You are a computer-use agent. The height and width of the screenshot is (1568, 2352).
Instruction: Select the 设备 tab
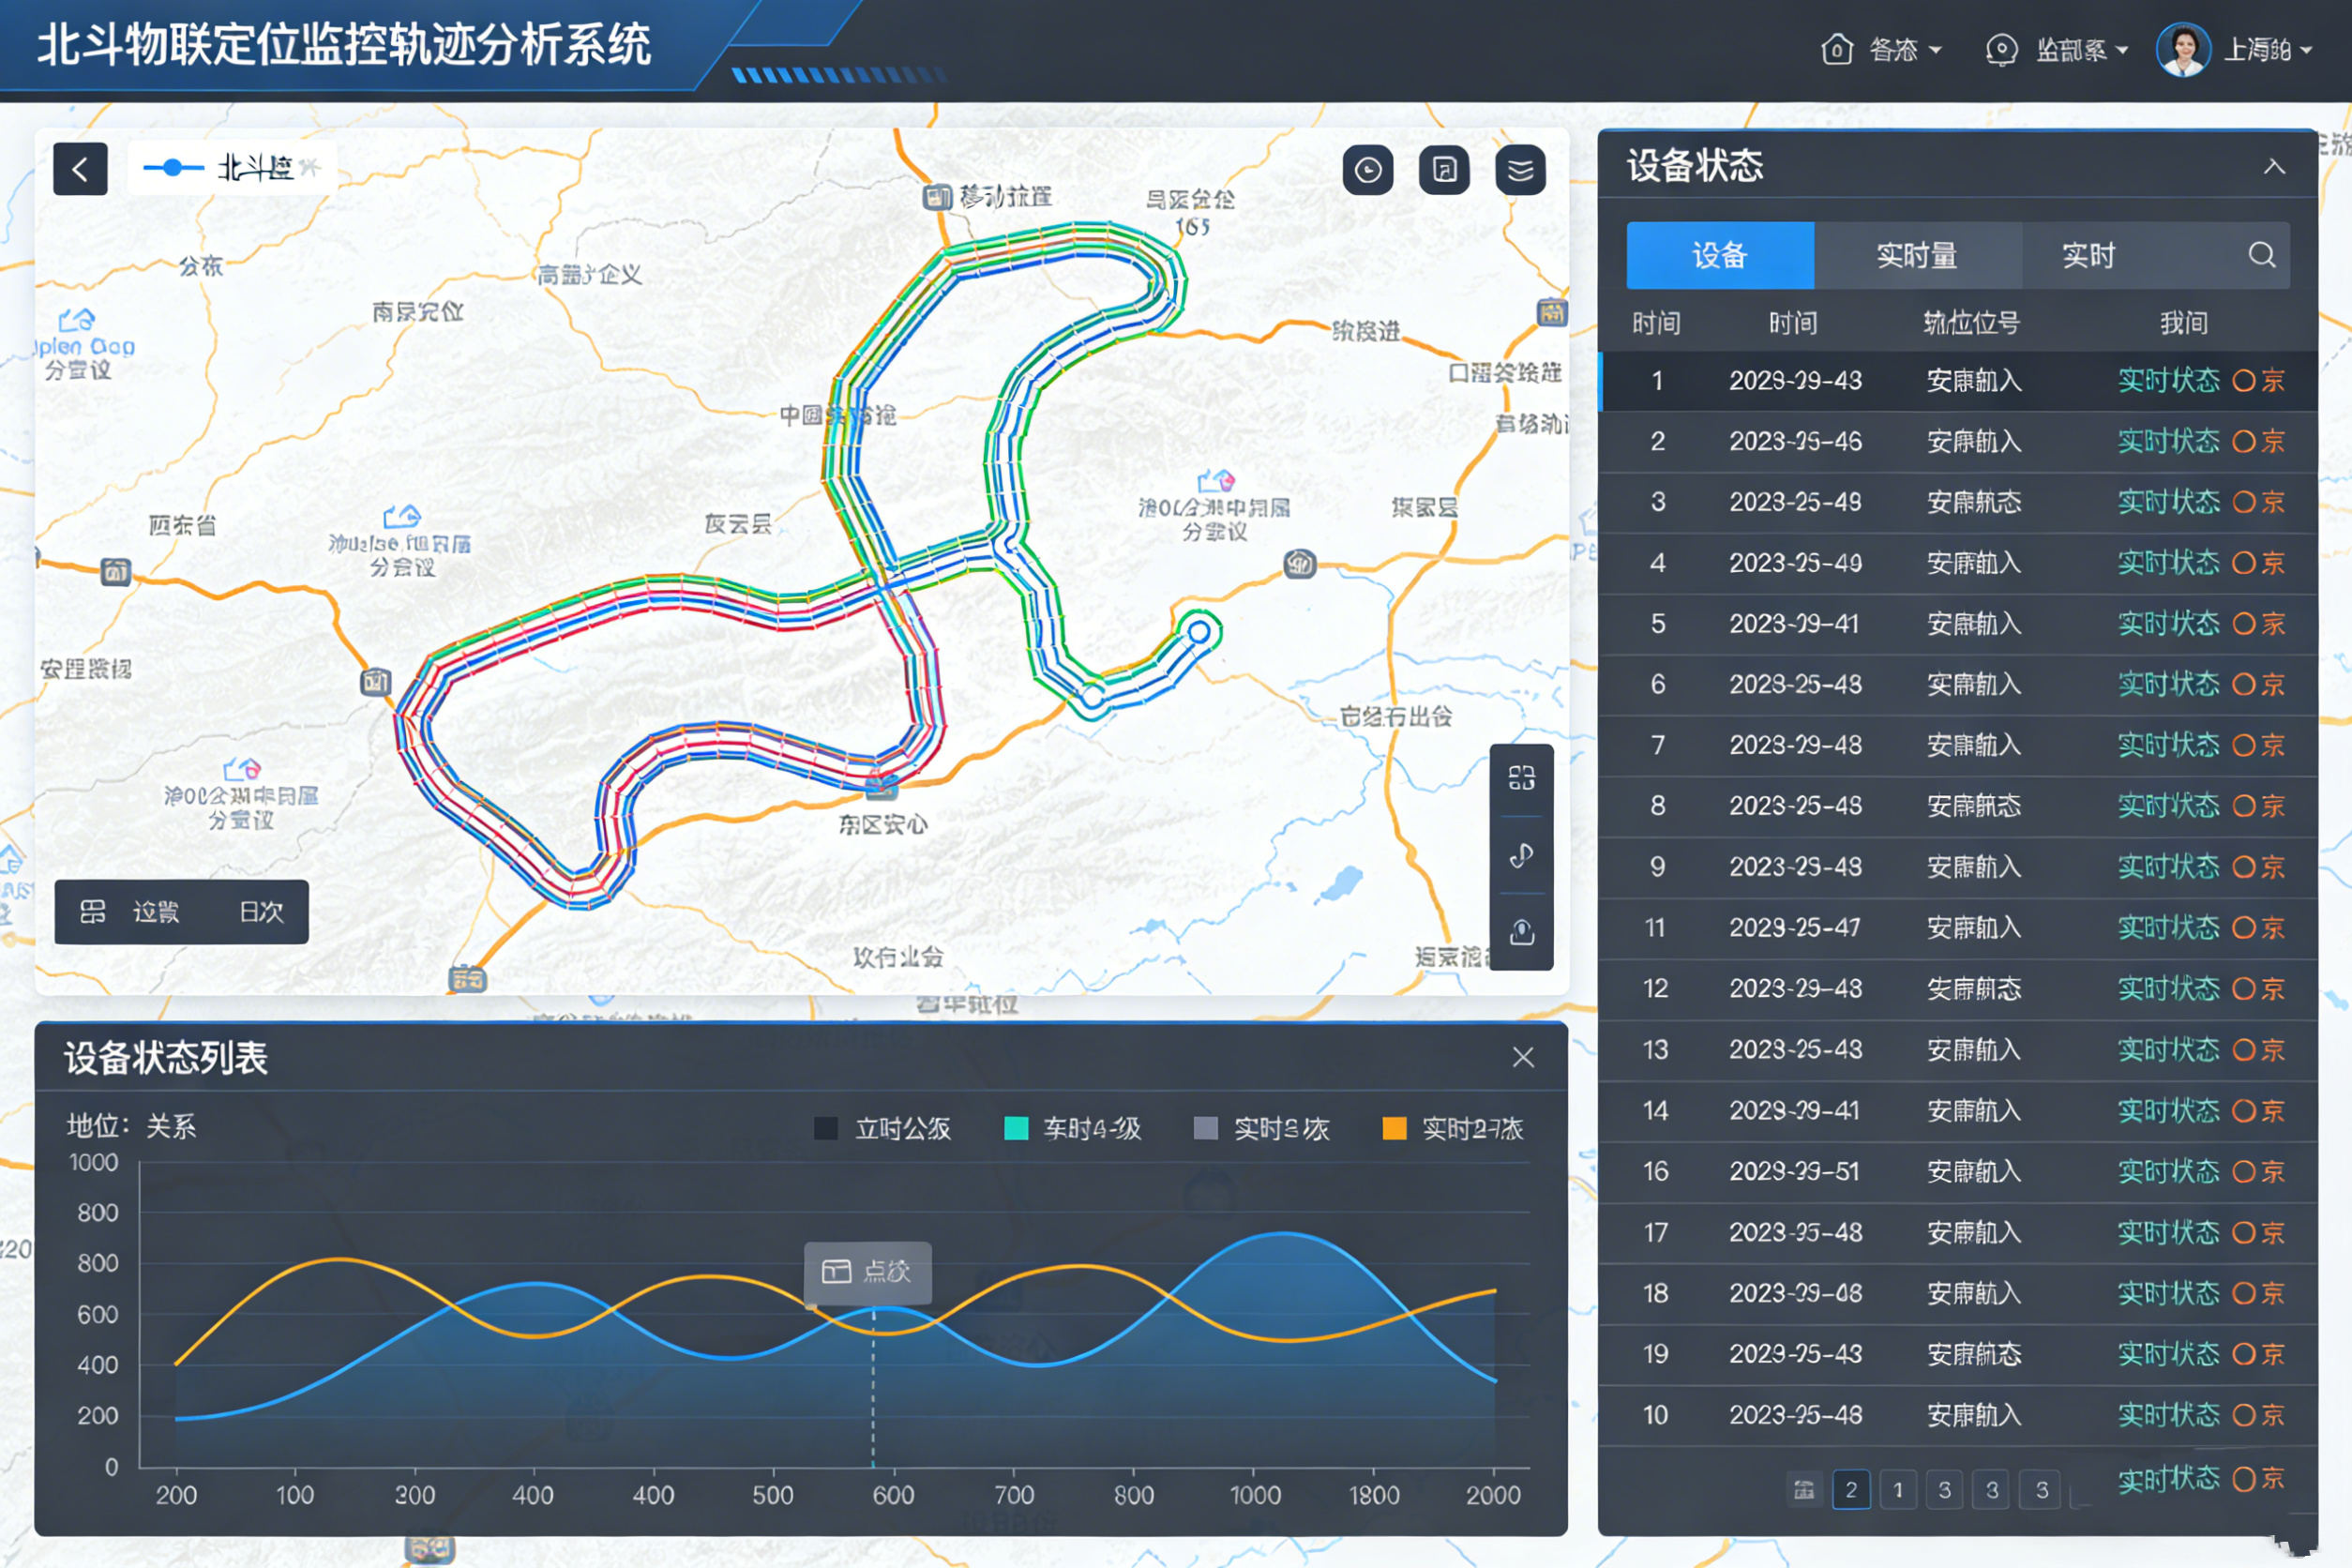[1719, 256]
